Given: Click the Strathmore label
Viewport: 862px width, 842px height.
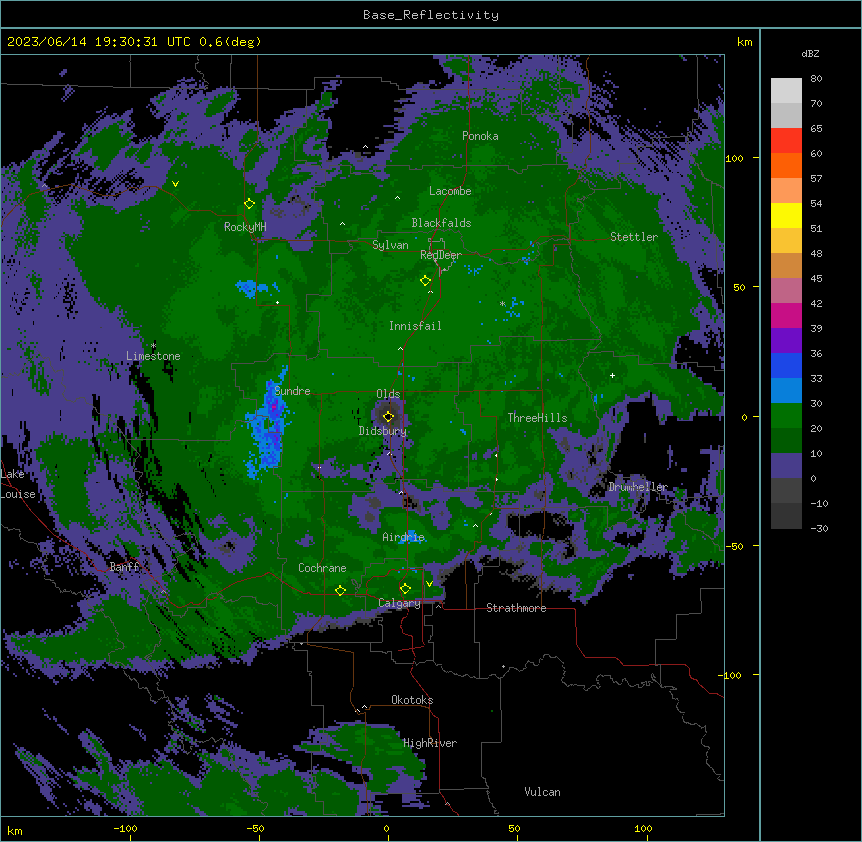Looking at the screenshot, I should (516, 608).
